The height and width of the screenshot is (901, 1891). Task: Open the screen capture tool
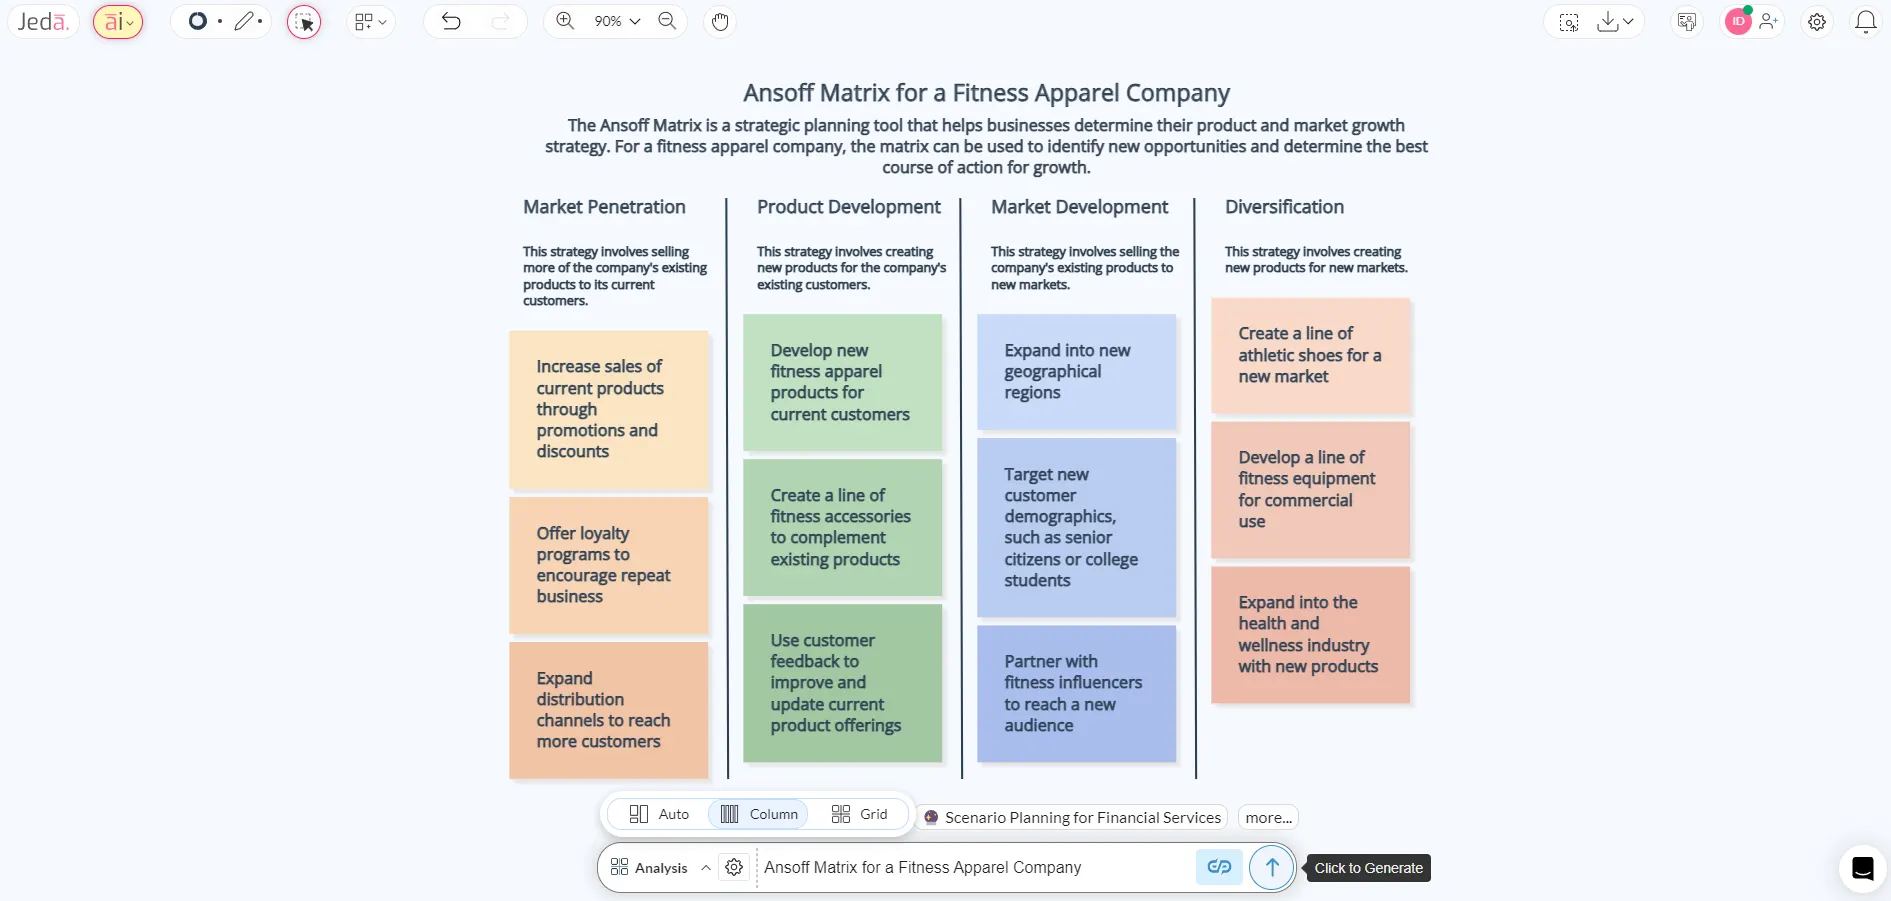pyautogui.click(x=1568, y=21)
